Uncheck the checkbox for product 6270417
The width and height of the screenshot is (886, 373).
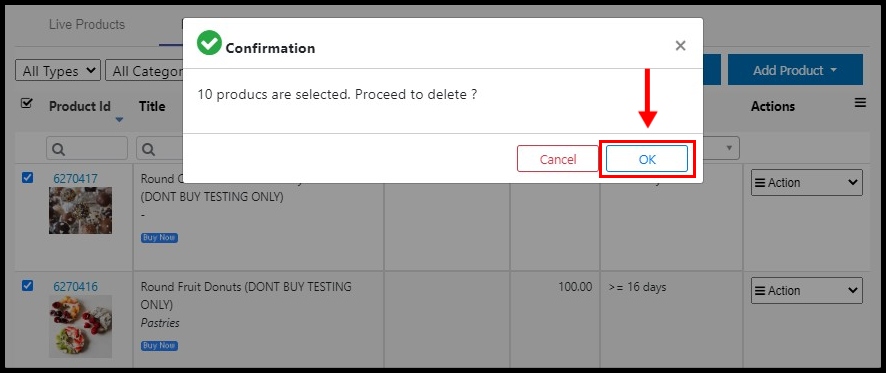(27, 178)
